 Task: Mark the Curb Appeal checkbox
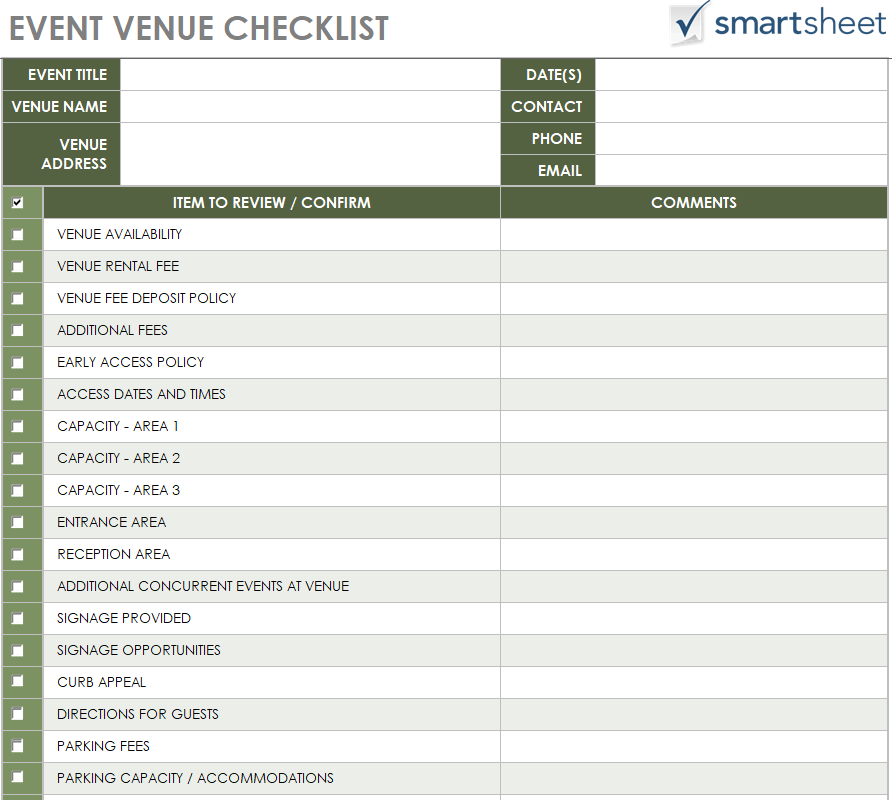(x=18, y=683)
